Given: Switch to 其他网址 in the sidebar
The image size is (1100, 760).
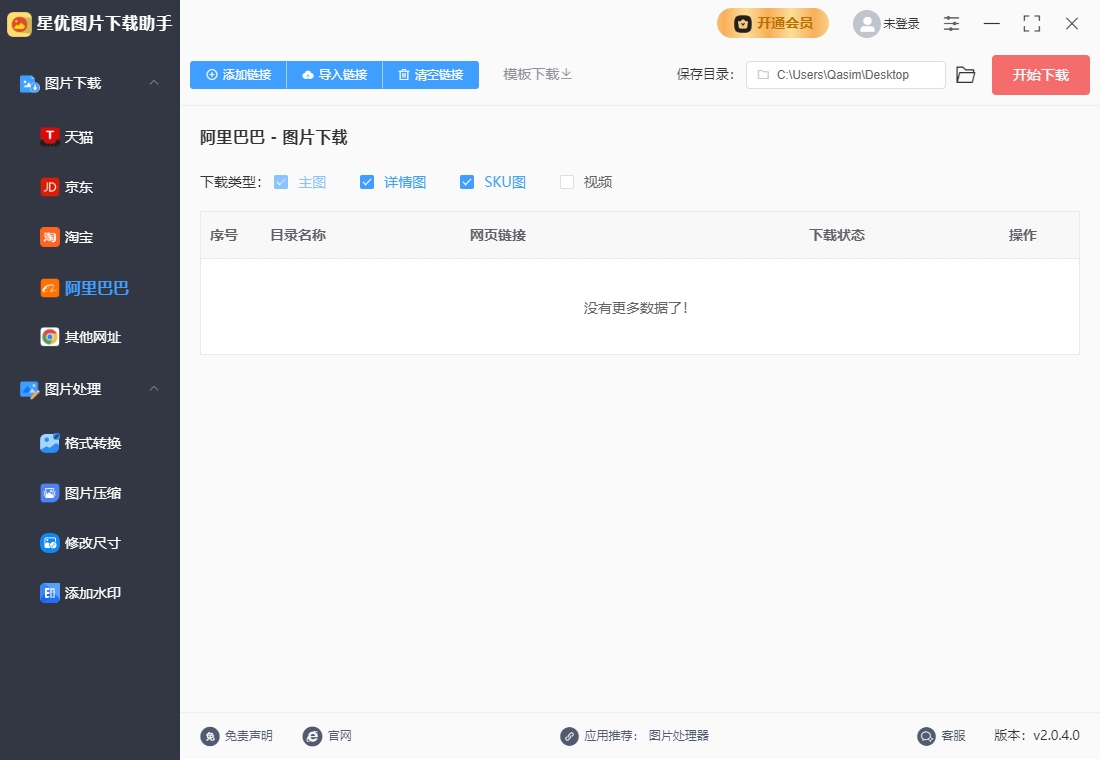Looking at the screenshot, I should pos(92,337).
